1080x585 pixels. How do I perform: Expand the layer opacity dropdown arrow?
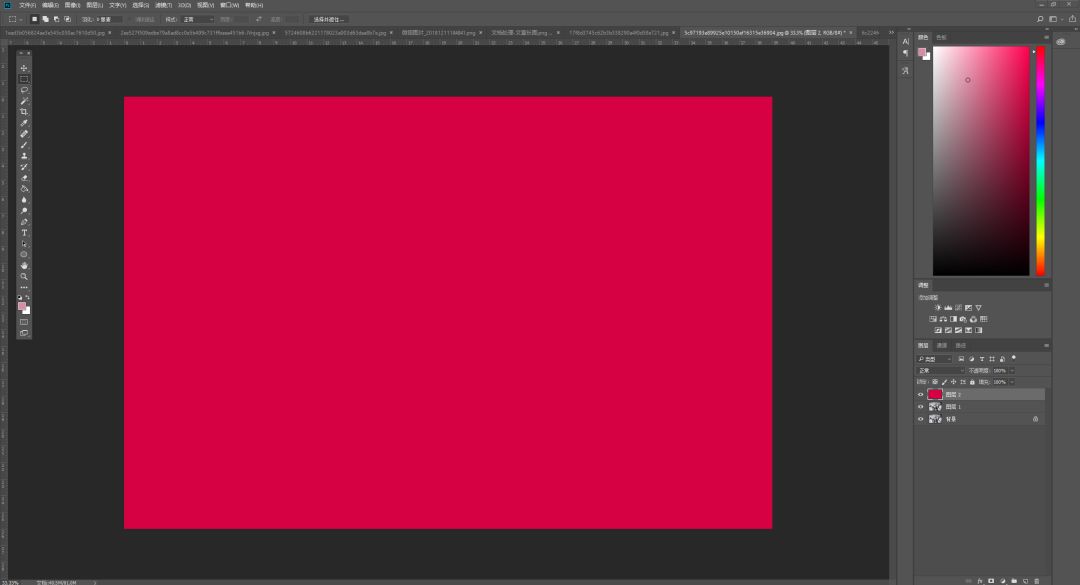point(1012,371)
